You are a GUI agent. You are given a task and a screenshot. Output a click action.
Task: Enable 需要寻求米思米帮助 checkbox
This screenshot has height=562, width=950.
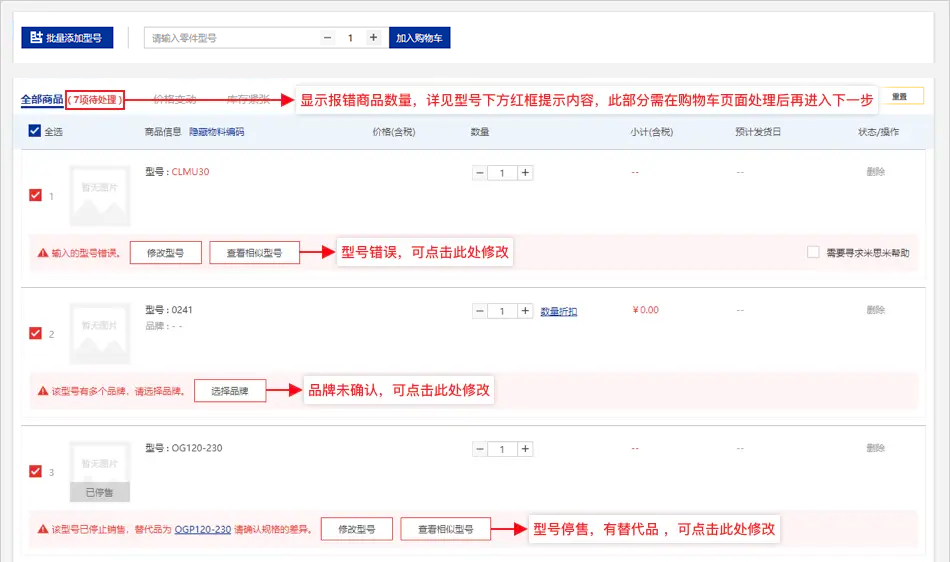click(x=813, y=253)
